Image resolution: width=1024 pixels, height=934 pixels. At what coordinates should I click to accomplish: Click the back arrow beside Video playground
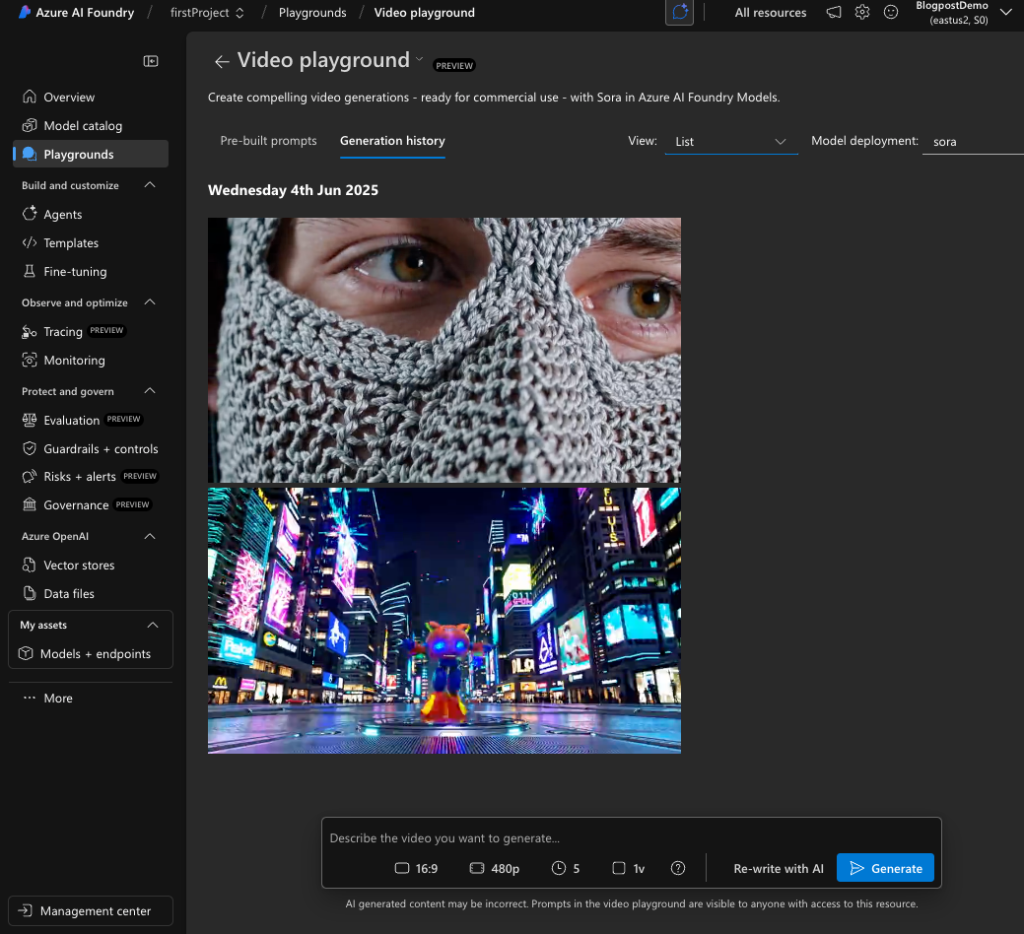pos(221,62)
